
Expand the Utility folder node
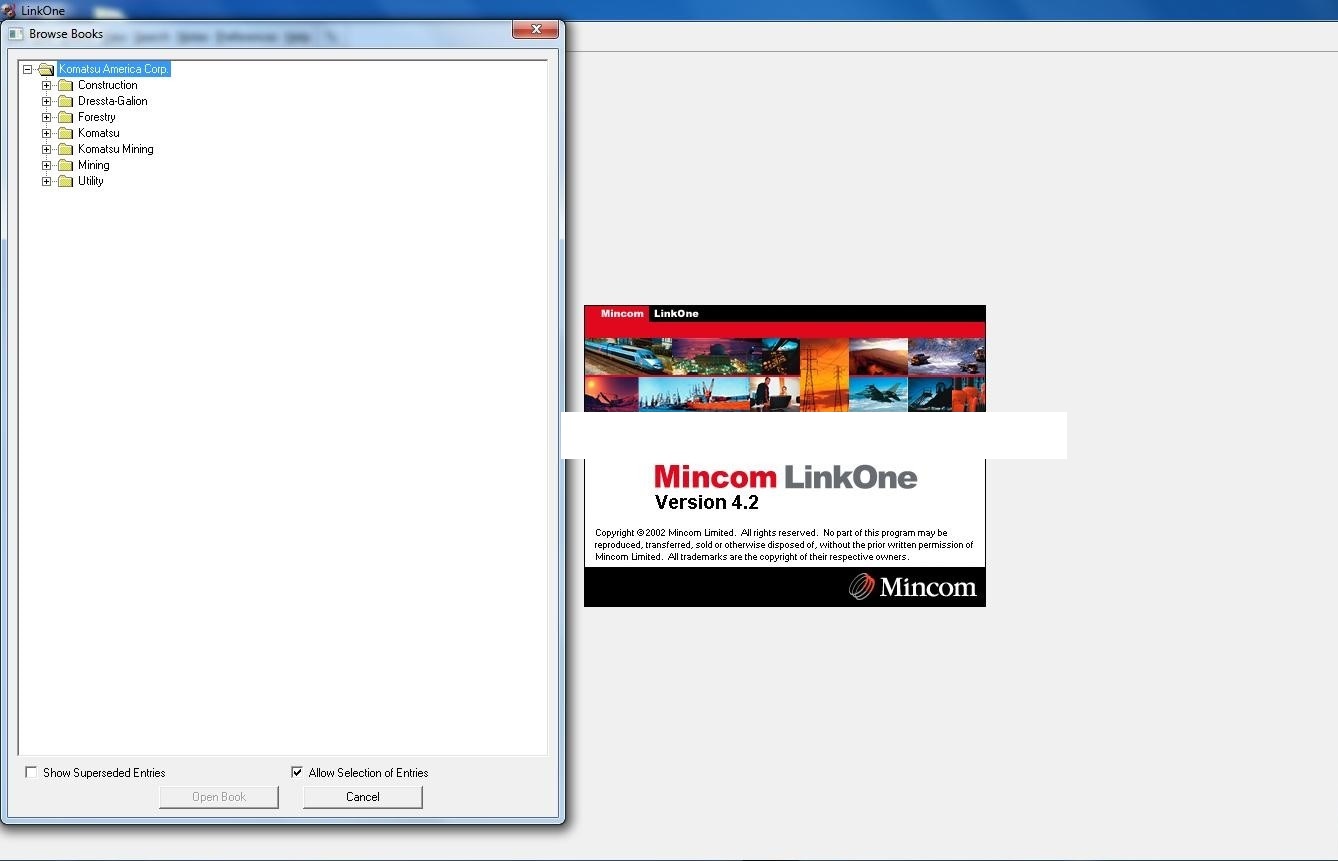click(x=46, y=181)
